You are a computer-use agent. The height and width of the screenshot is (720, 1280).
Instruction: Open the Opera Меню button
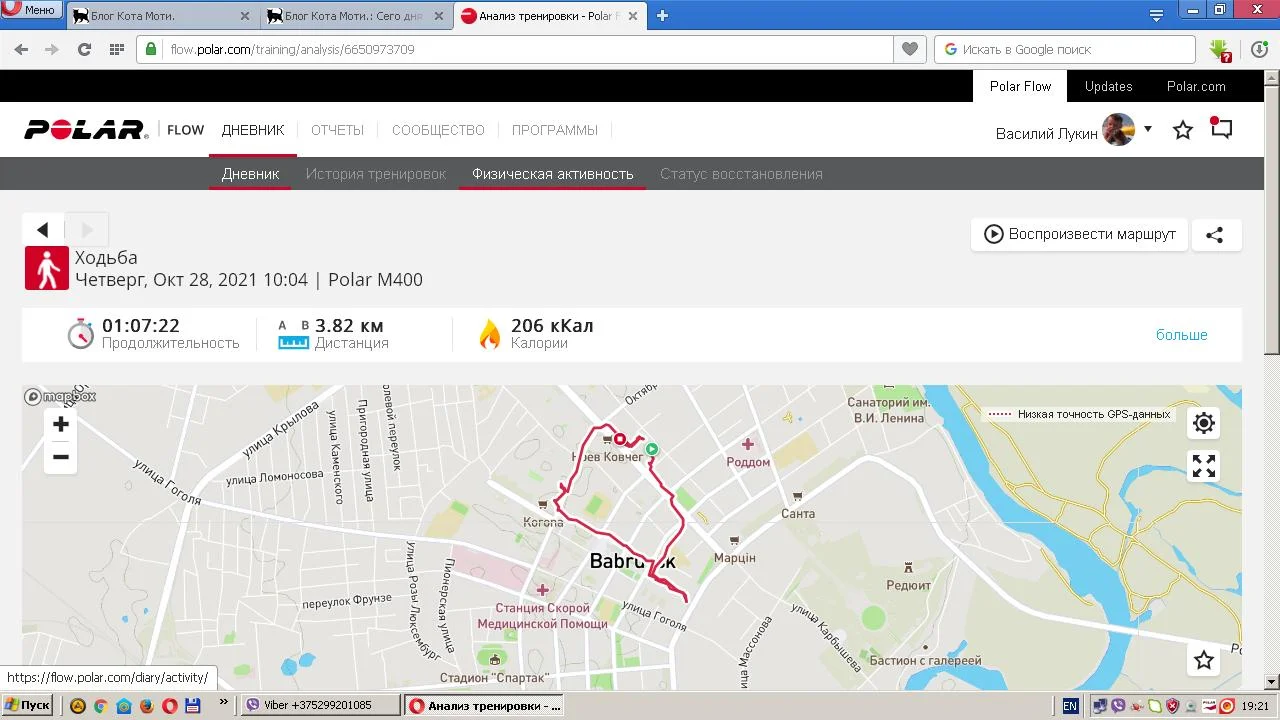pyautogui.click(x=31, y=10)
